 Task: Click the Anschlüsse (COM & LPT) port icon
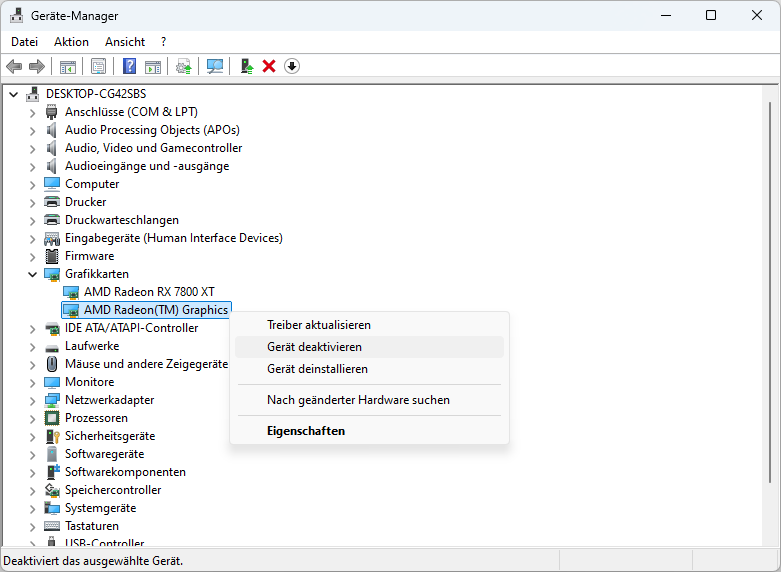[52, 112]
